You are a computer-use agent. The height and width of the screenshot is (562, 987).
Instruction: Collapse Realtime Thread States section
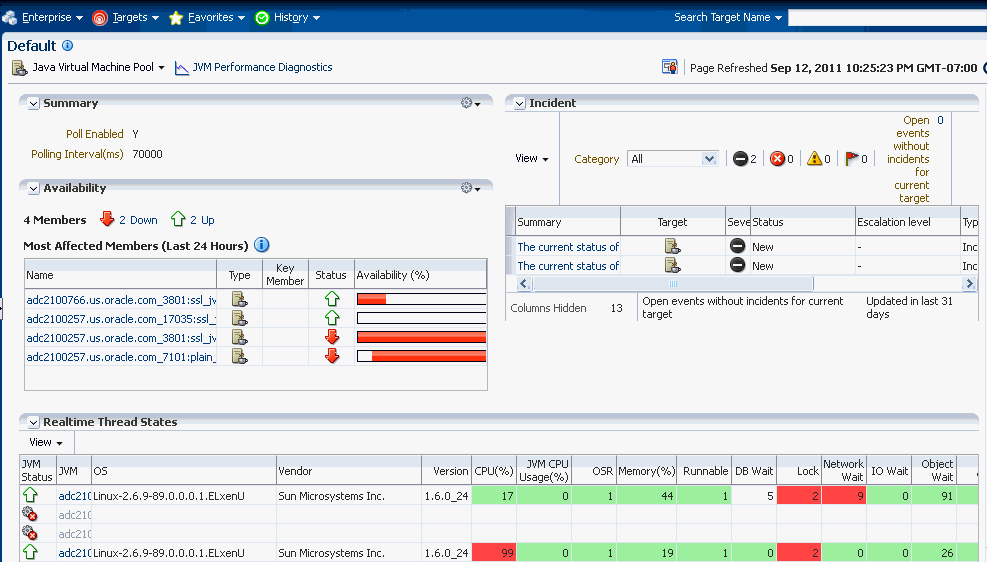[33, 422]
